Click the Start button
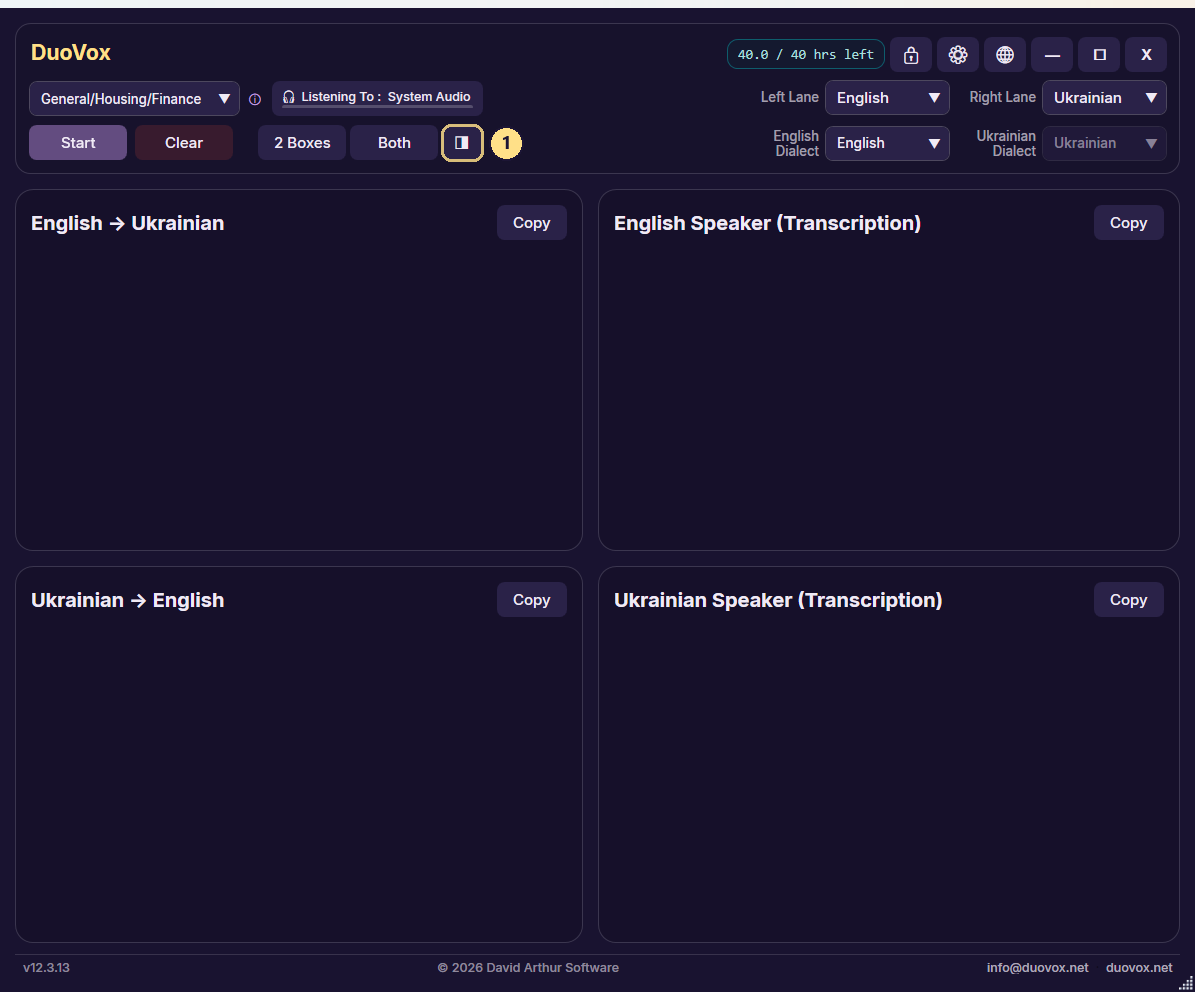 78,142
